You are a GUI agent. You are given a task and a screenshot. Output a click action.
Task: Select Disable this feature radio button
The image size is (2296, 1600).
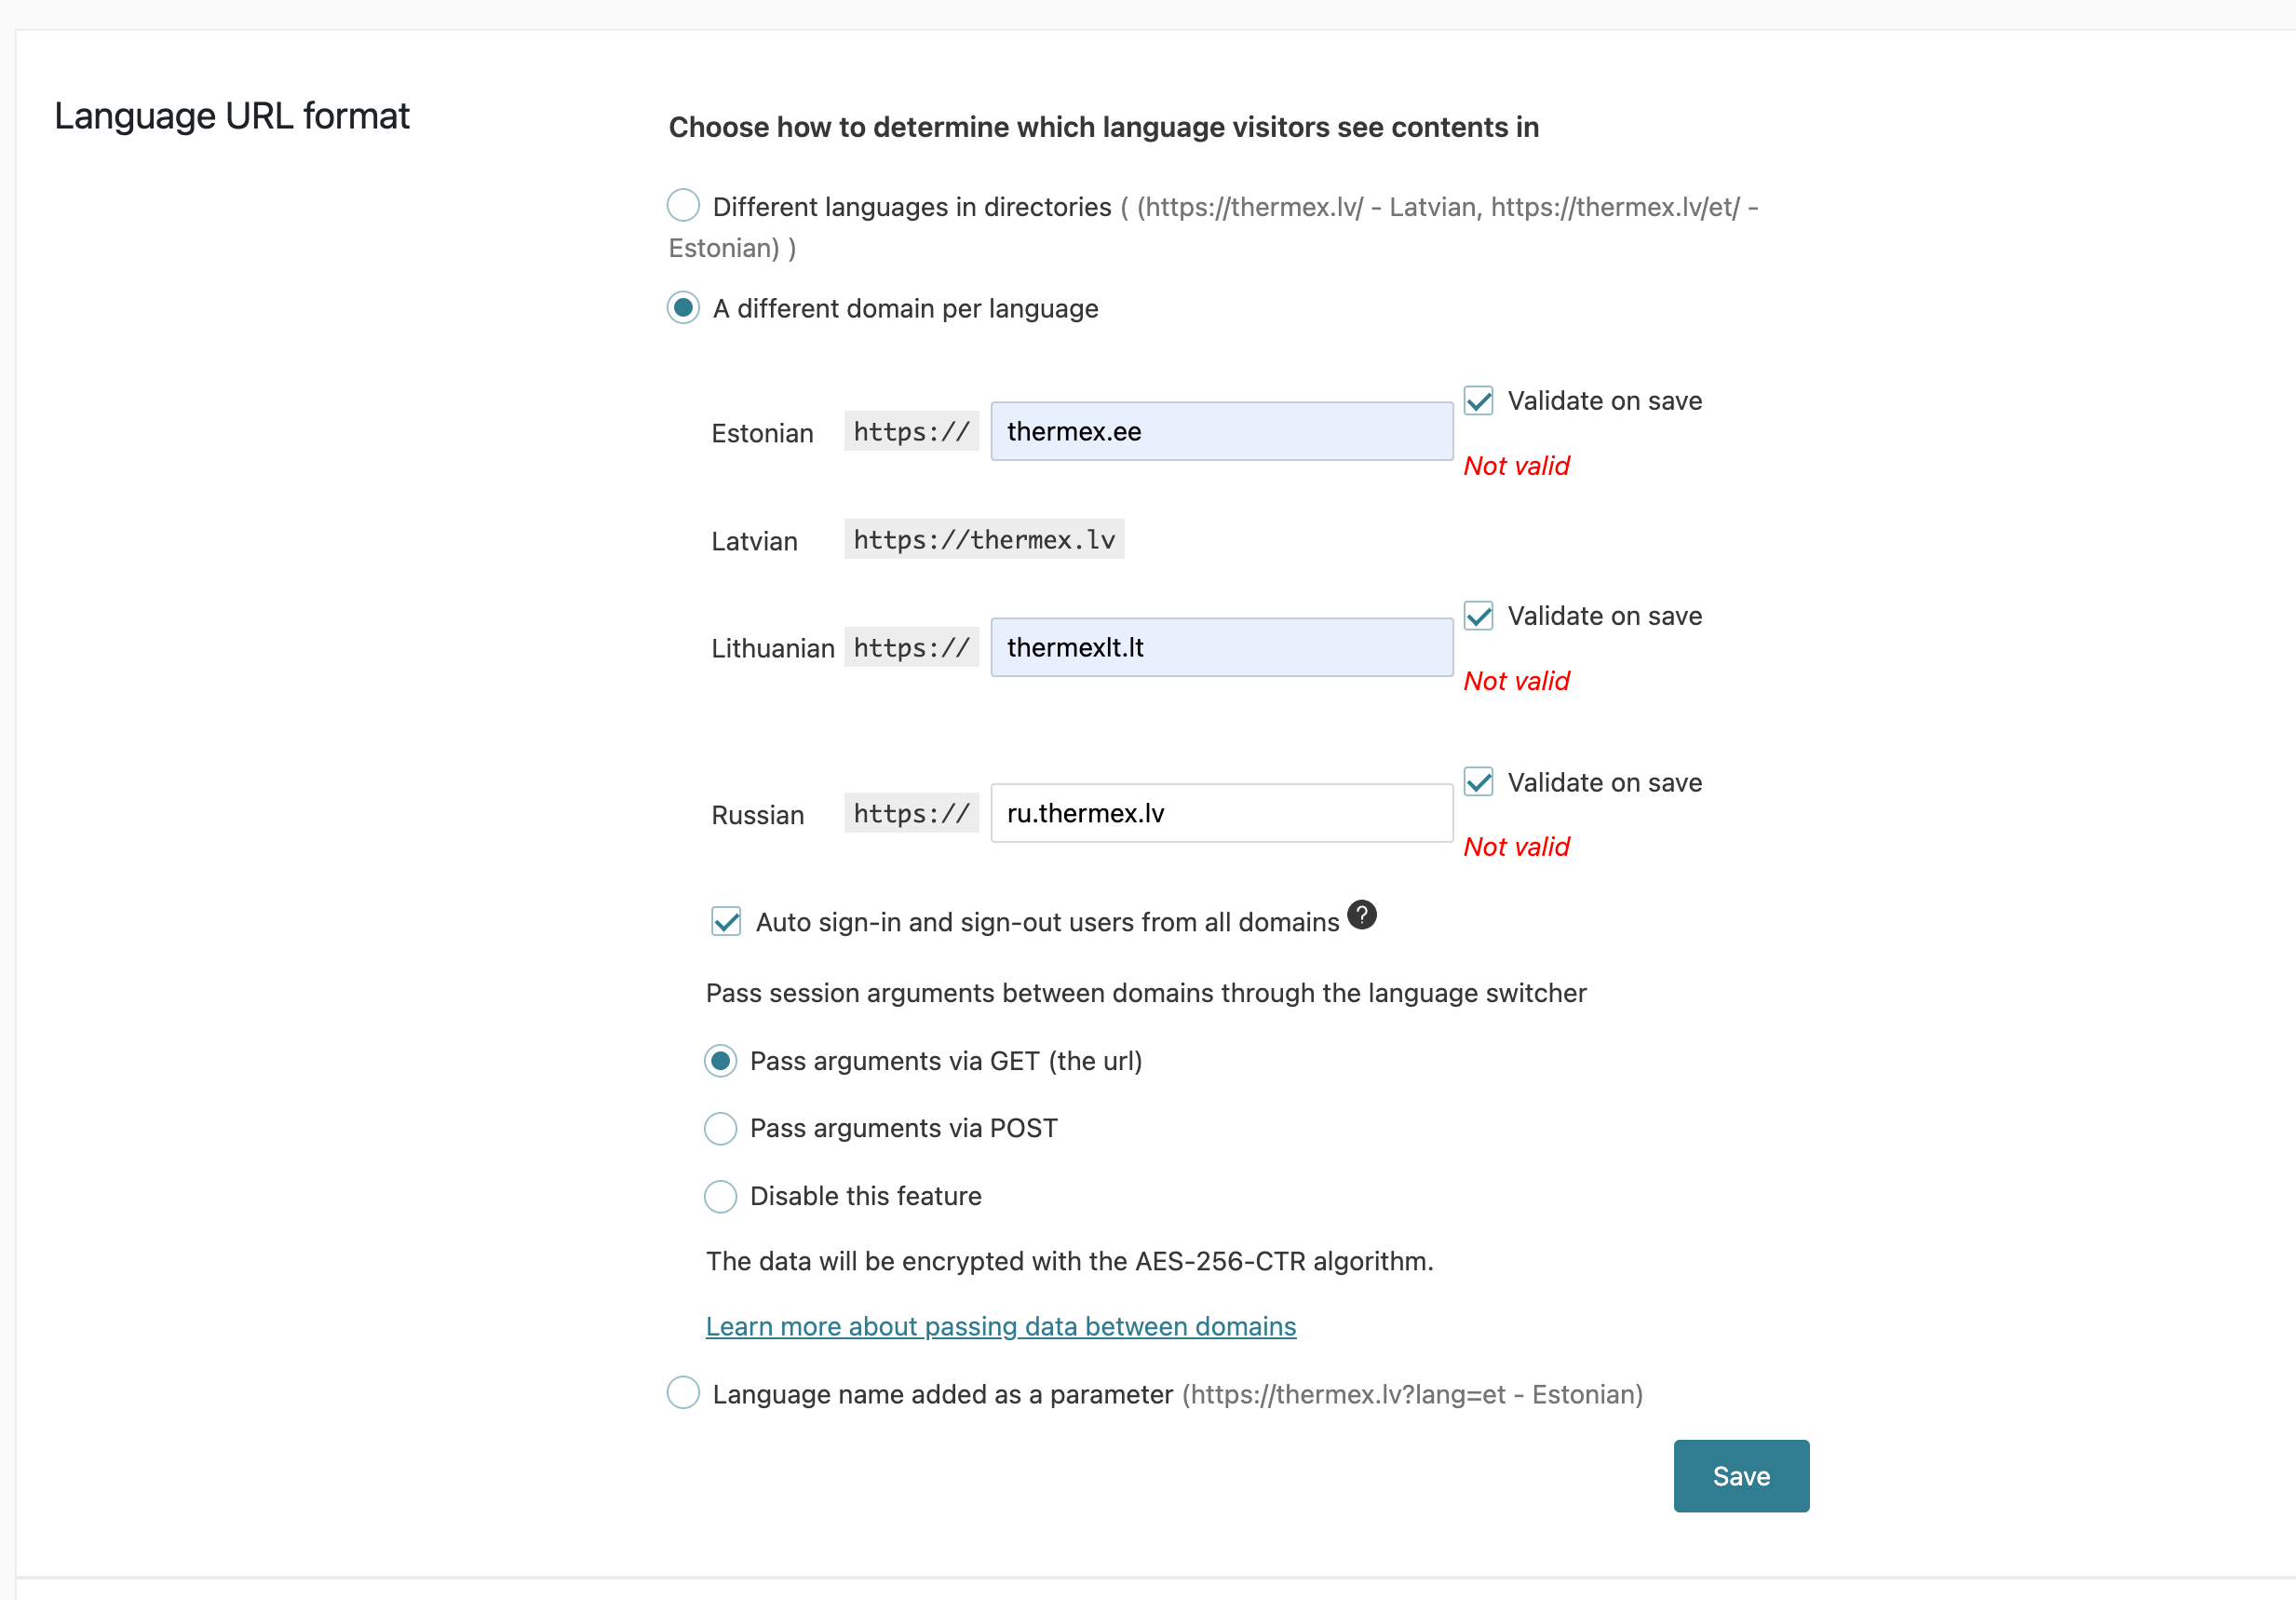[720, 1196]
